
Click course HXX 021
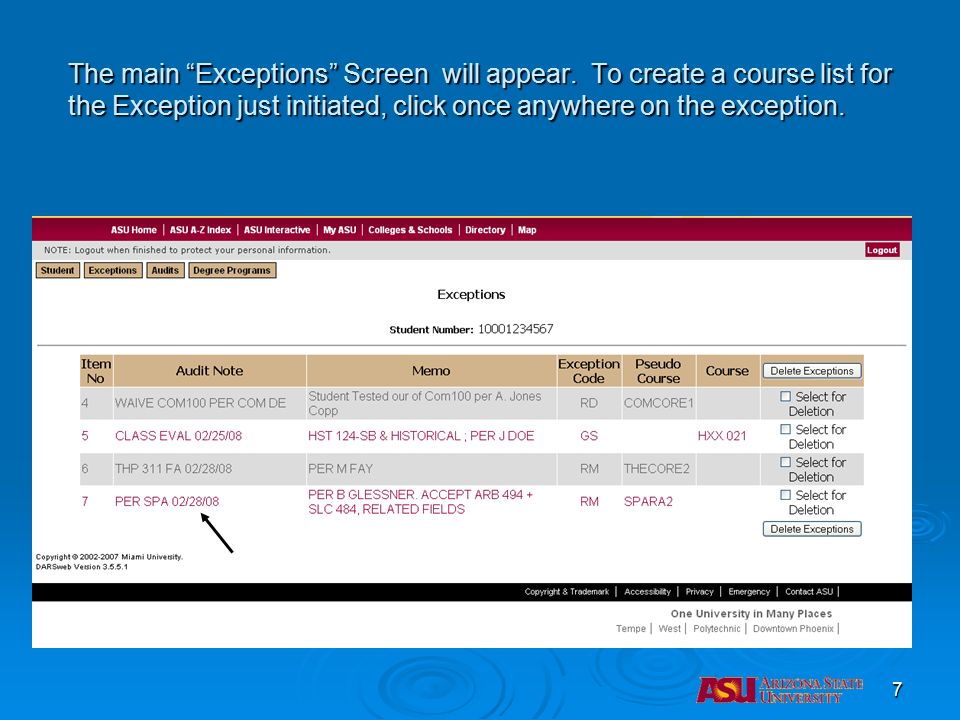click(722, 436)
